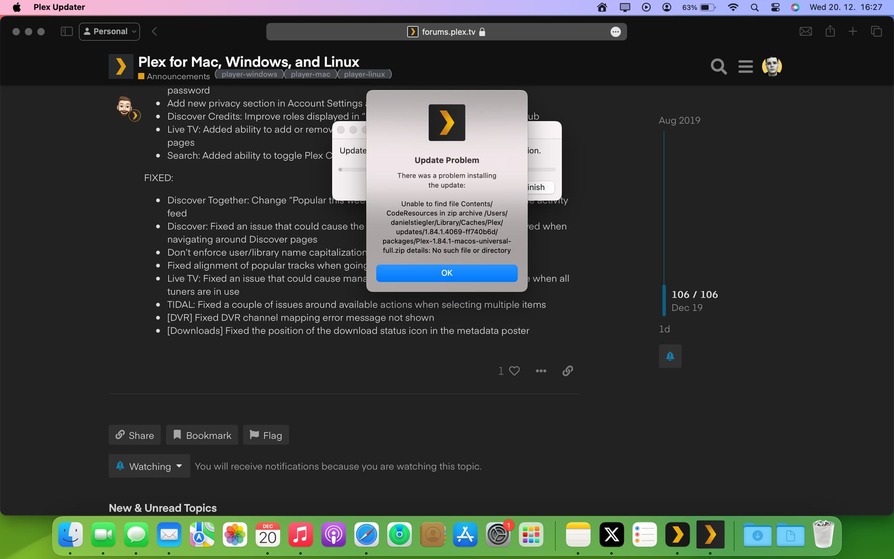Open Safari share sheet icon
This screenshot has height=559, width=894.
click(x=830, y=31)
